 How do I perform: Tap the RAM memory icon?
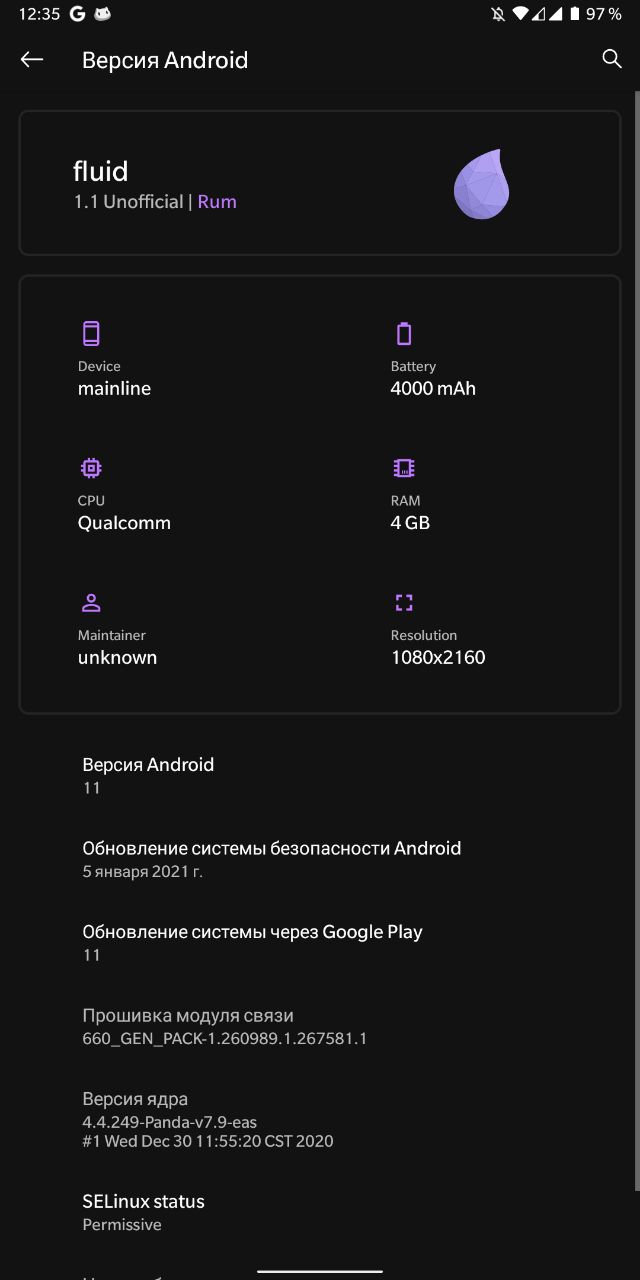coord(404,468)
